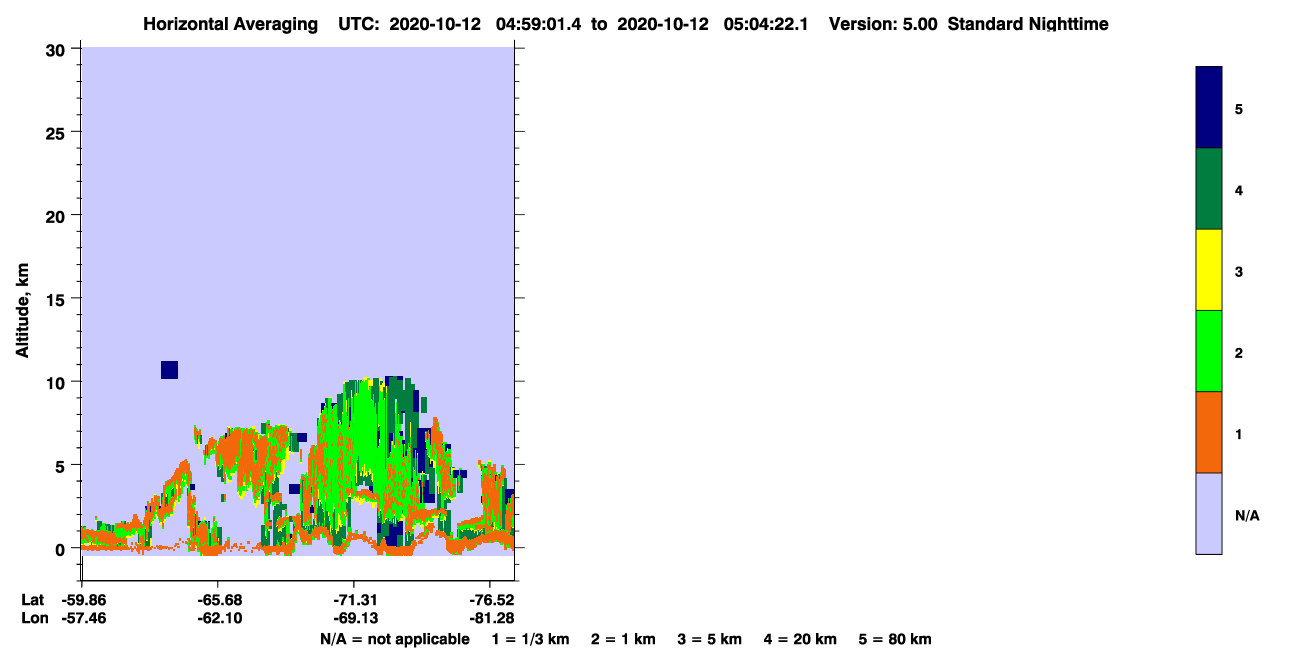
Task: Click the lavender N/A colorbar segment
Action: (x=1209, y=513)
